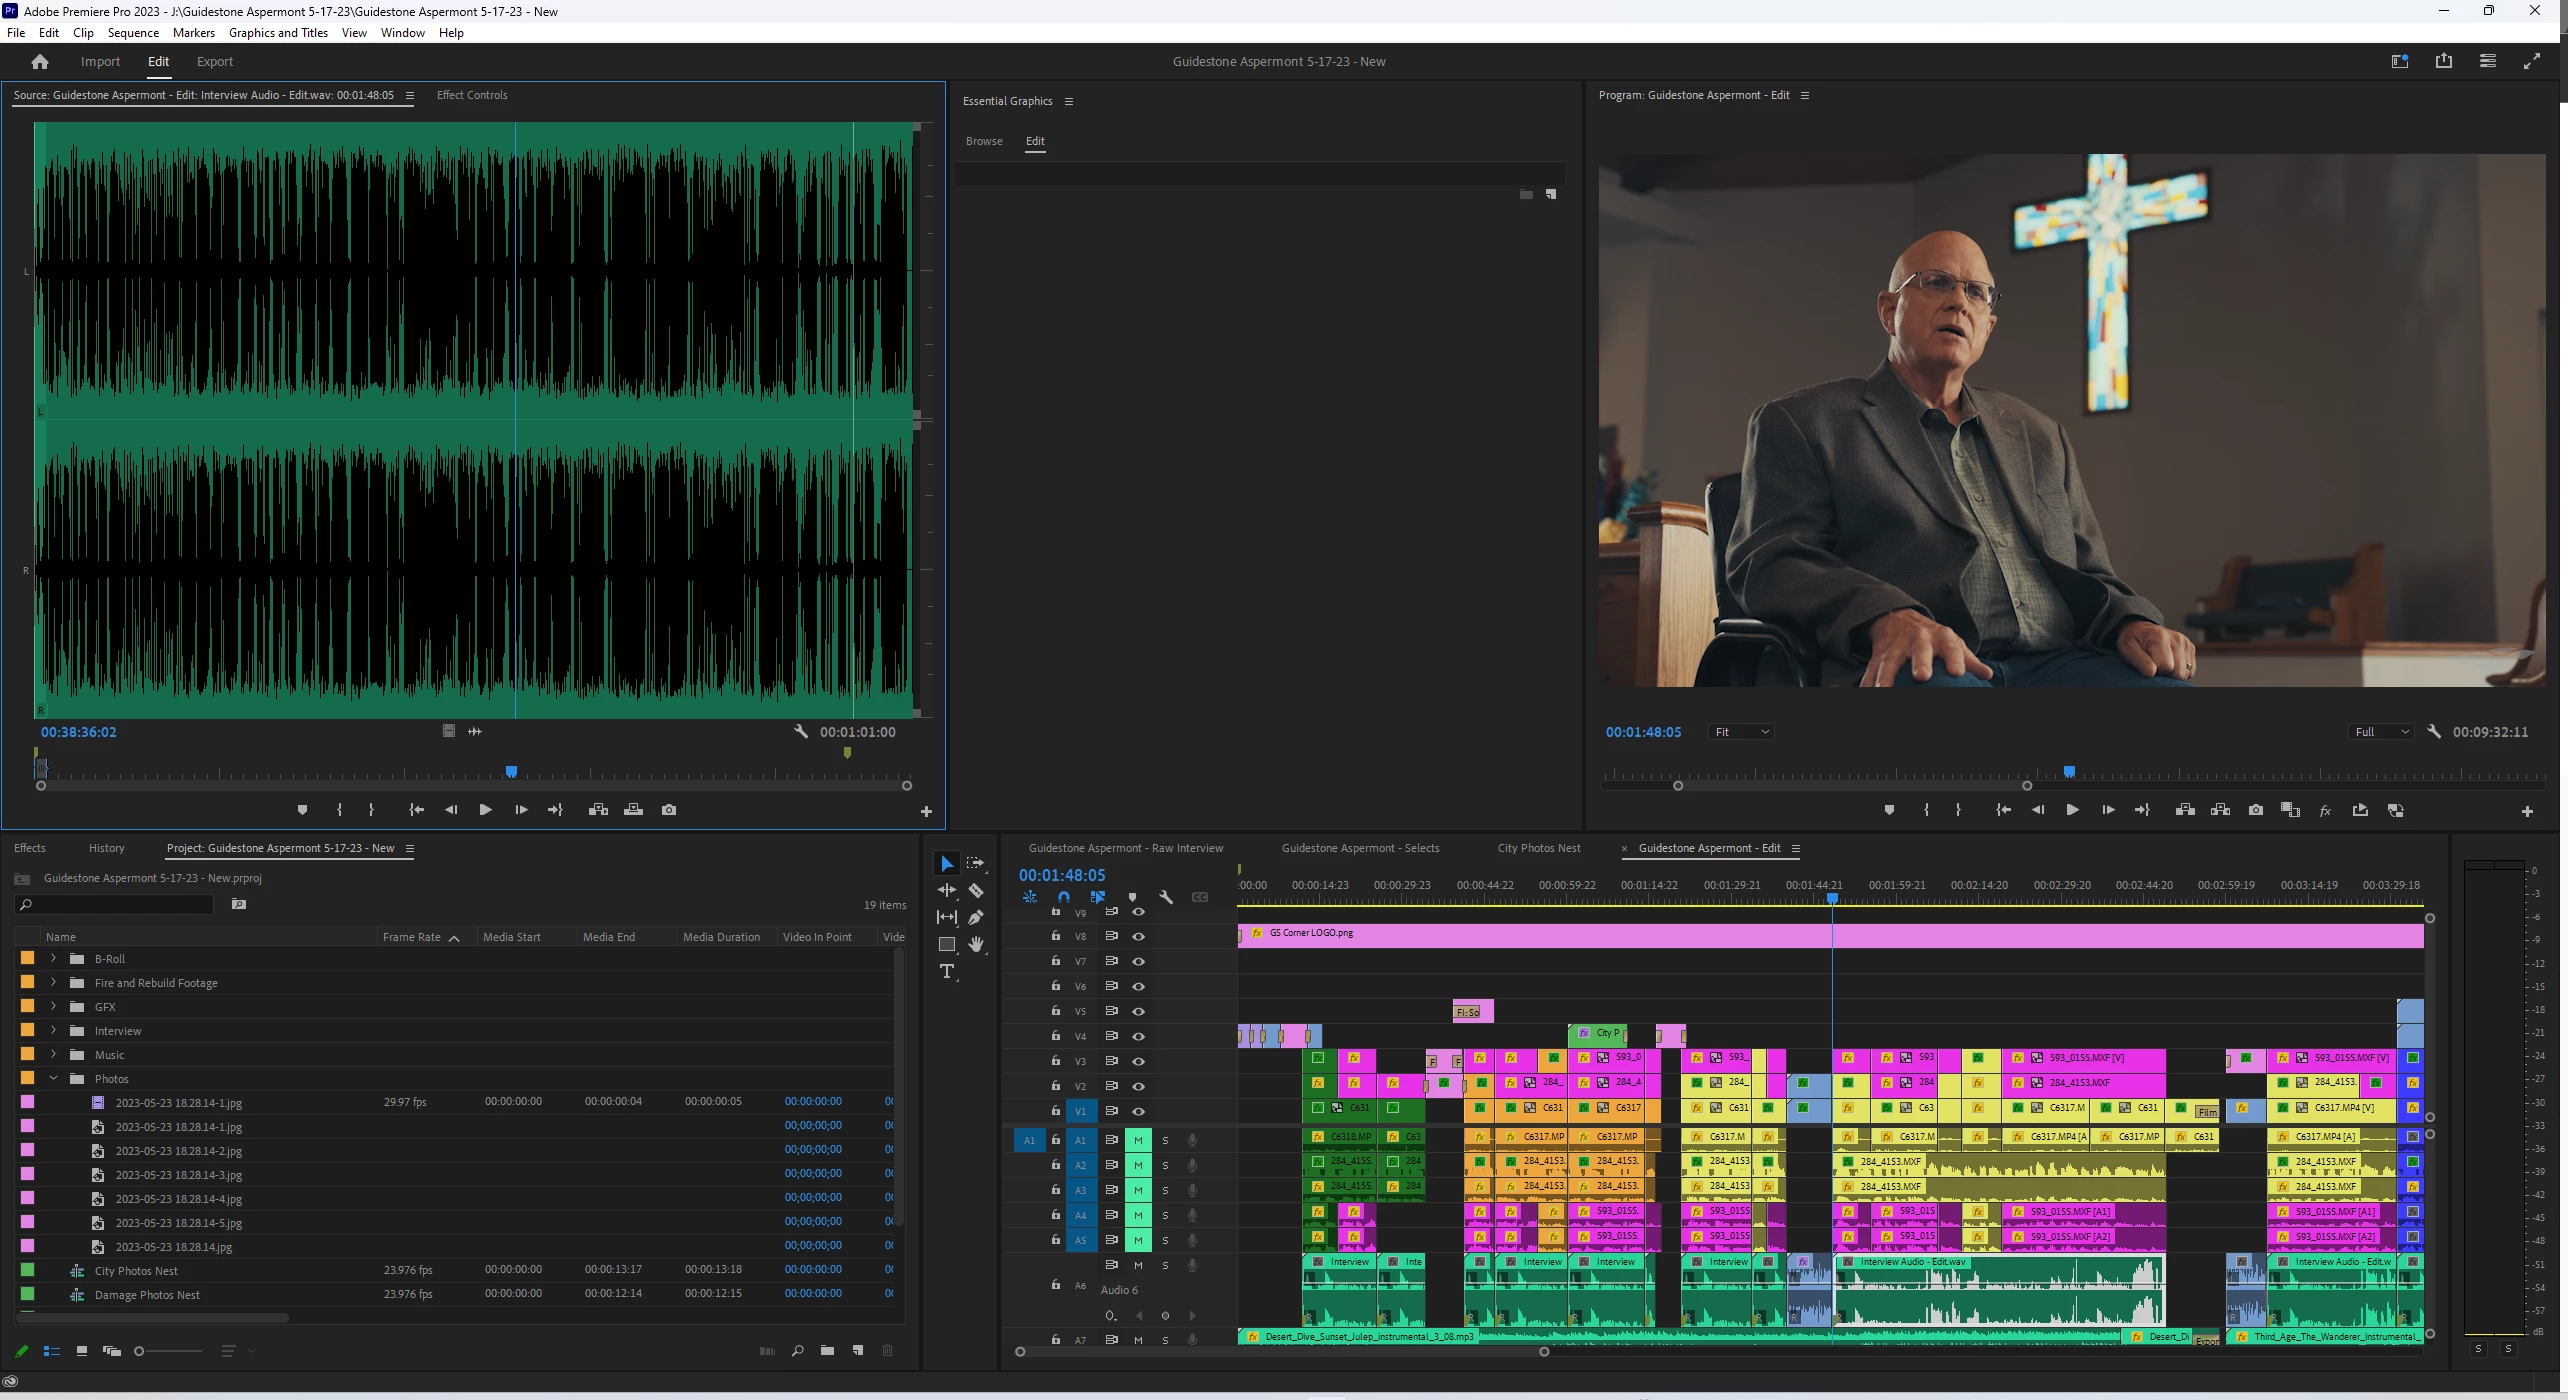Open the Fit zoom level dropdown

tap(1742, 732)
